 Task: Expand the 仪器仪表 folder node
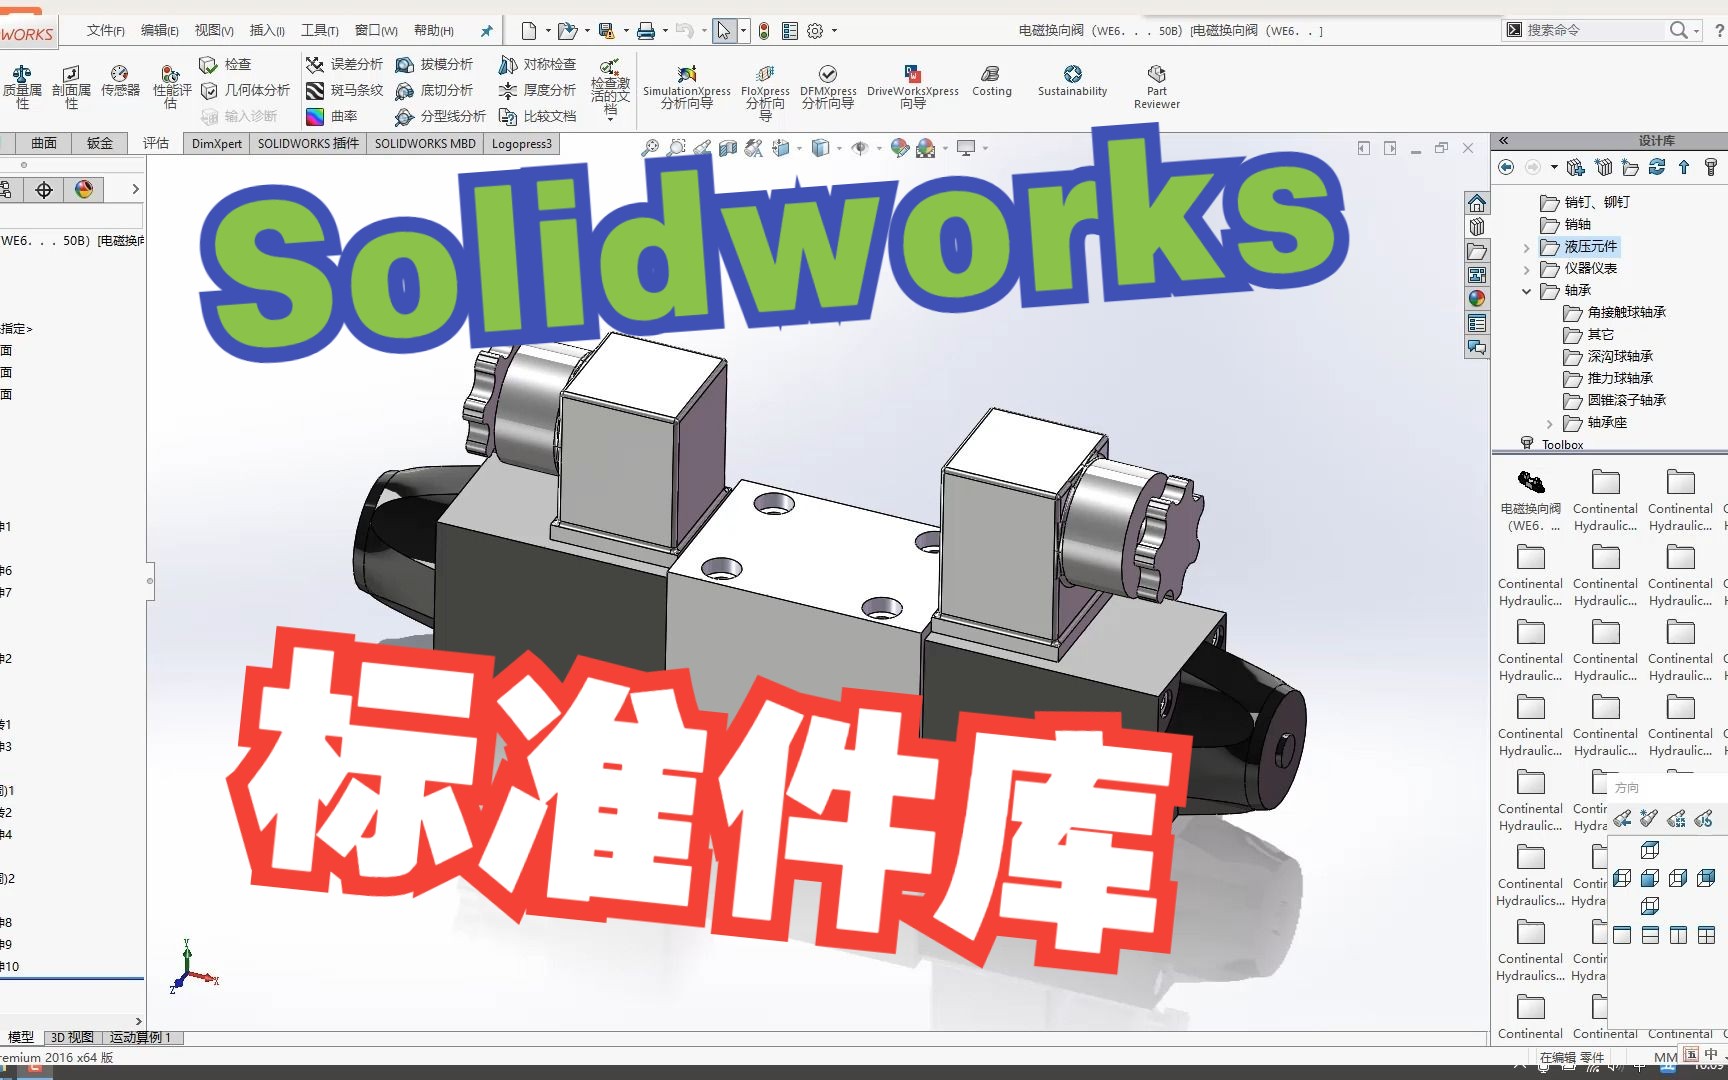pyautogui.click(x=1526, y=269)
